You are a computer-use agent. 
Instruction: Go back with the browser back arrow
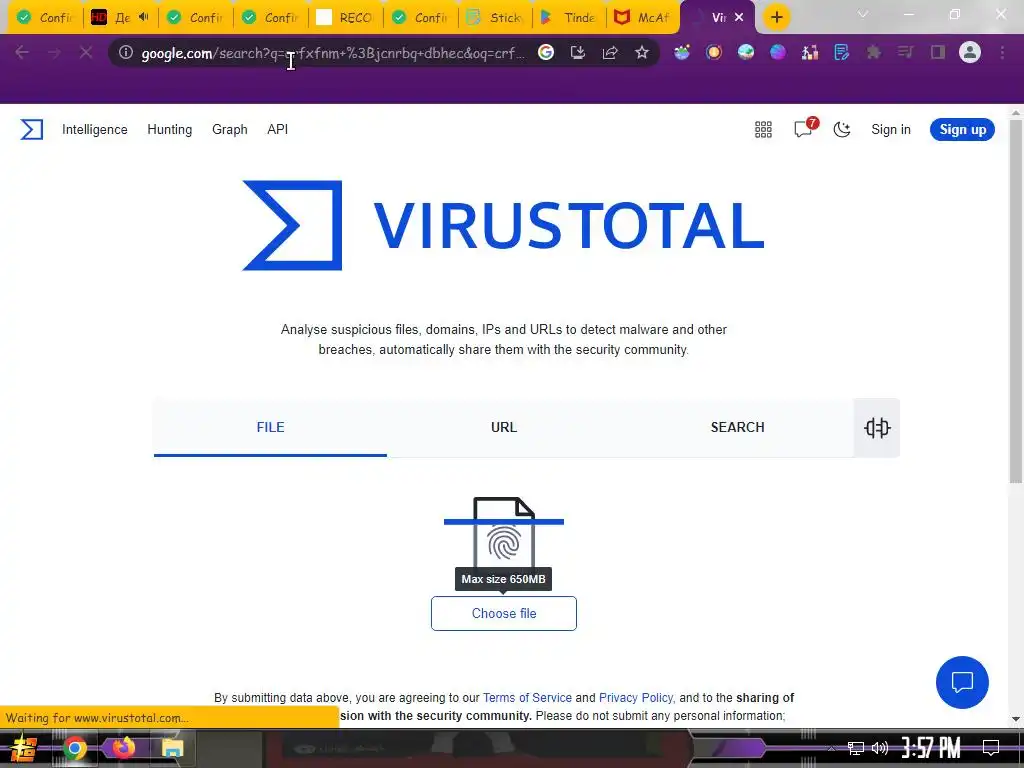(22, 52)
